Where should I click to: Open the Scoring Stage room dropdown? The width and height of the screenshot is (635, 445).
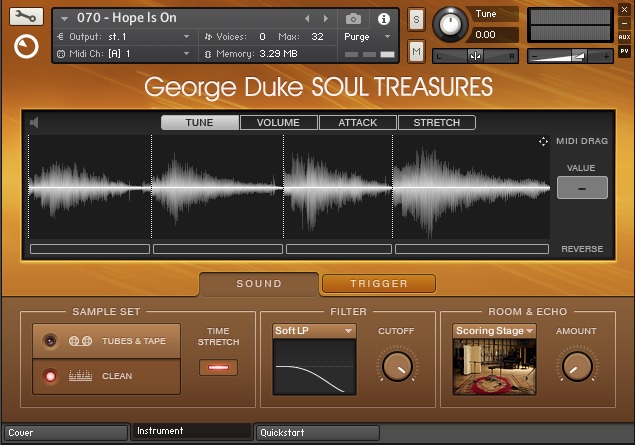pyautogui.click(x=494, y=331)
